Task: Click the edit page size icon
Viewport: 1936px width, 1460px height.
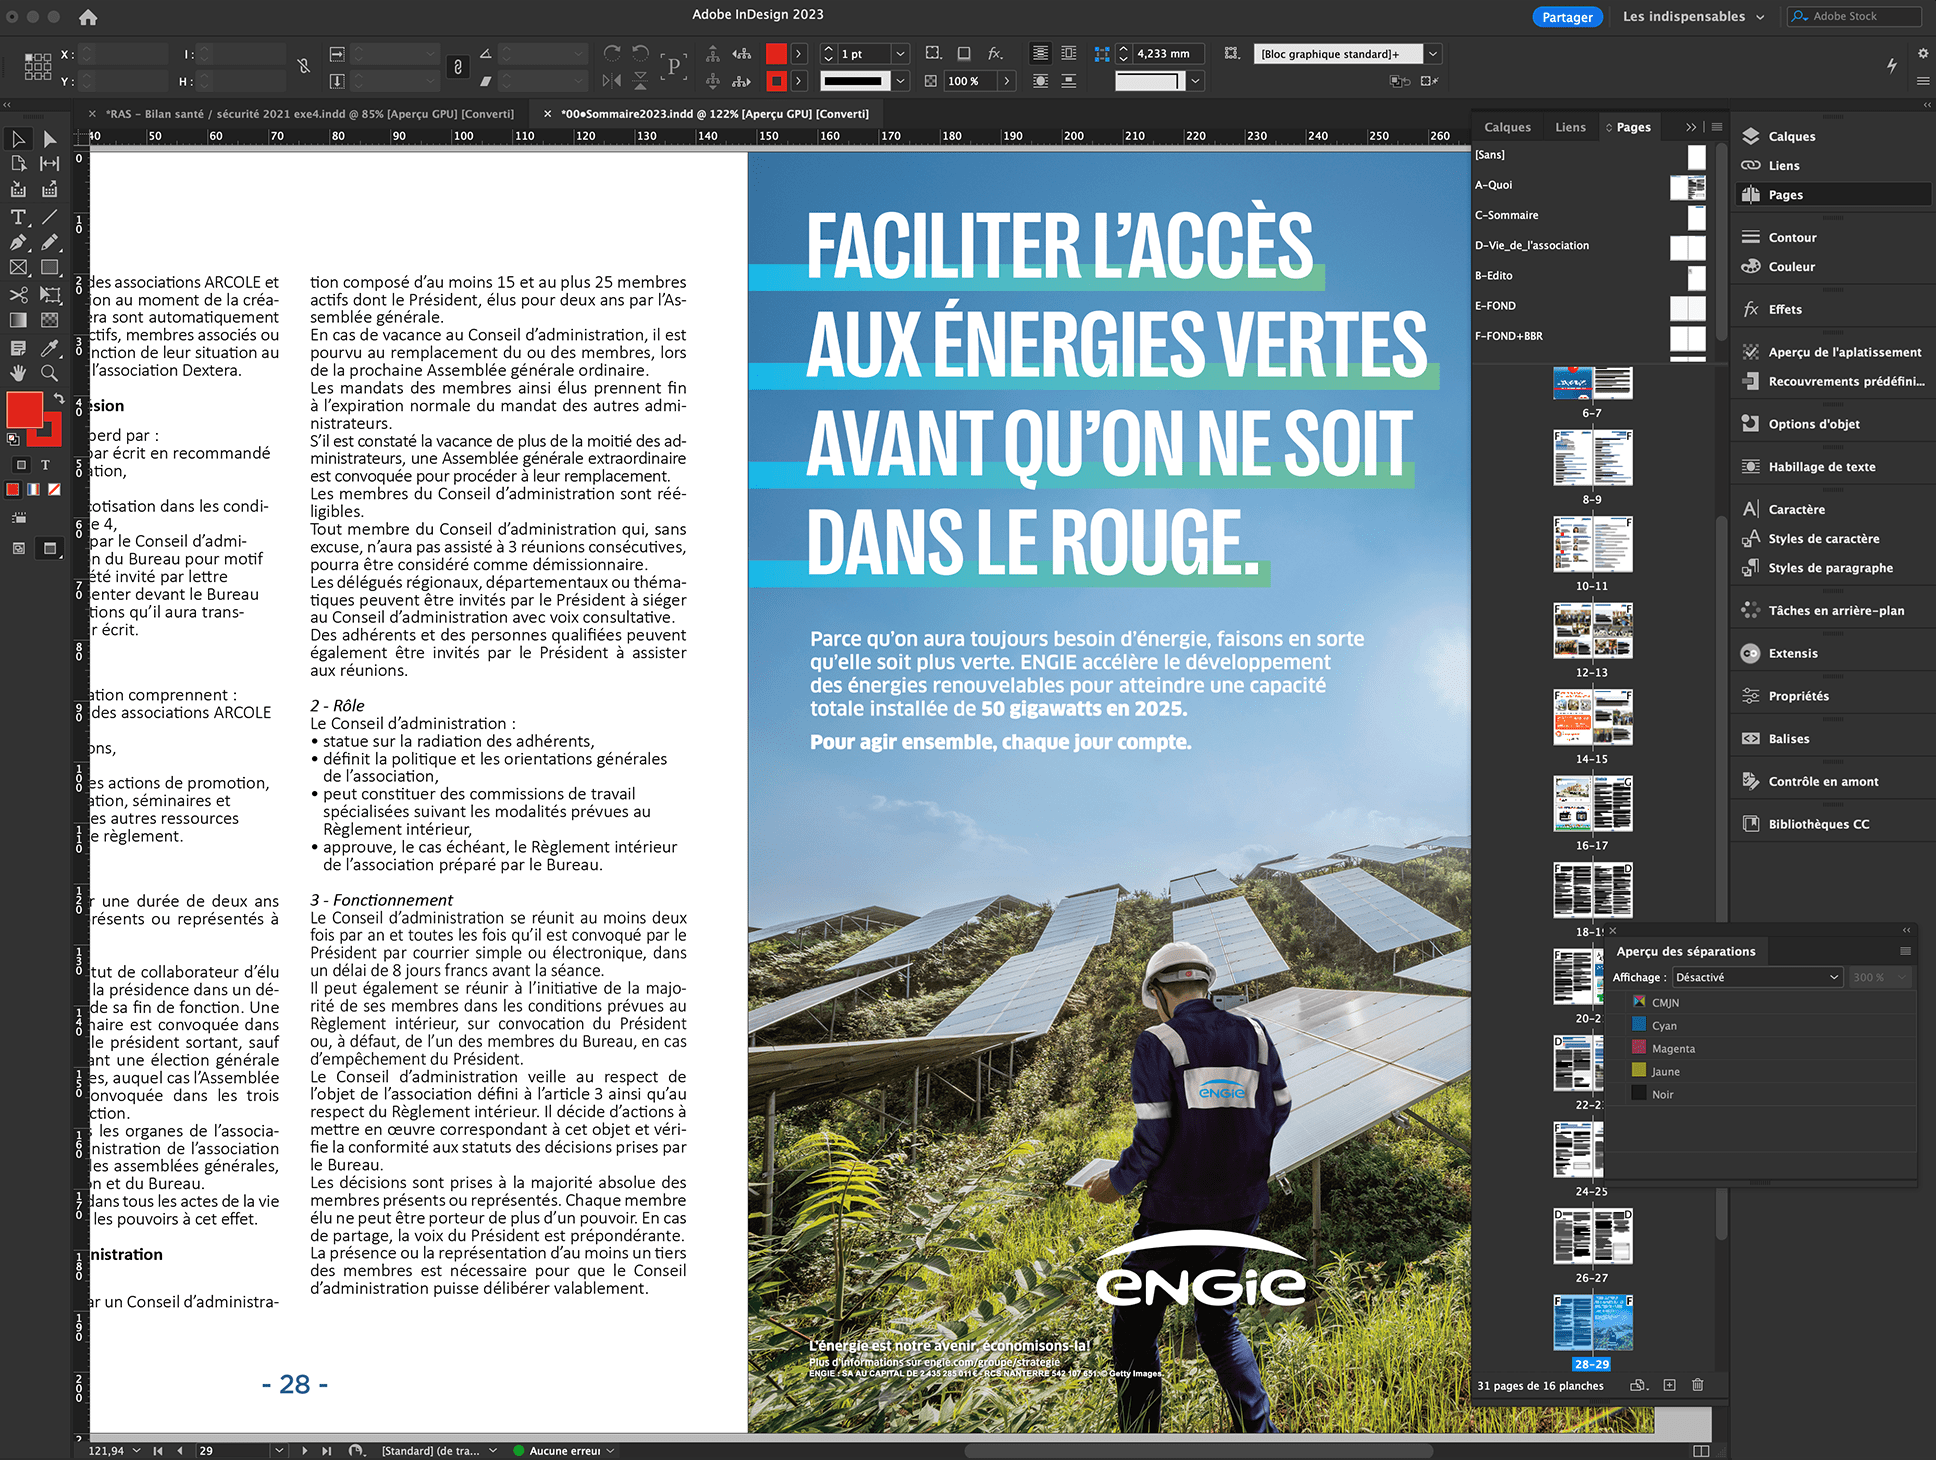Action: pos(1638,1385)
